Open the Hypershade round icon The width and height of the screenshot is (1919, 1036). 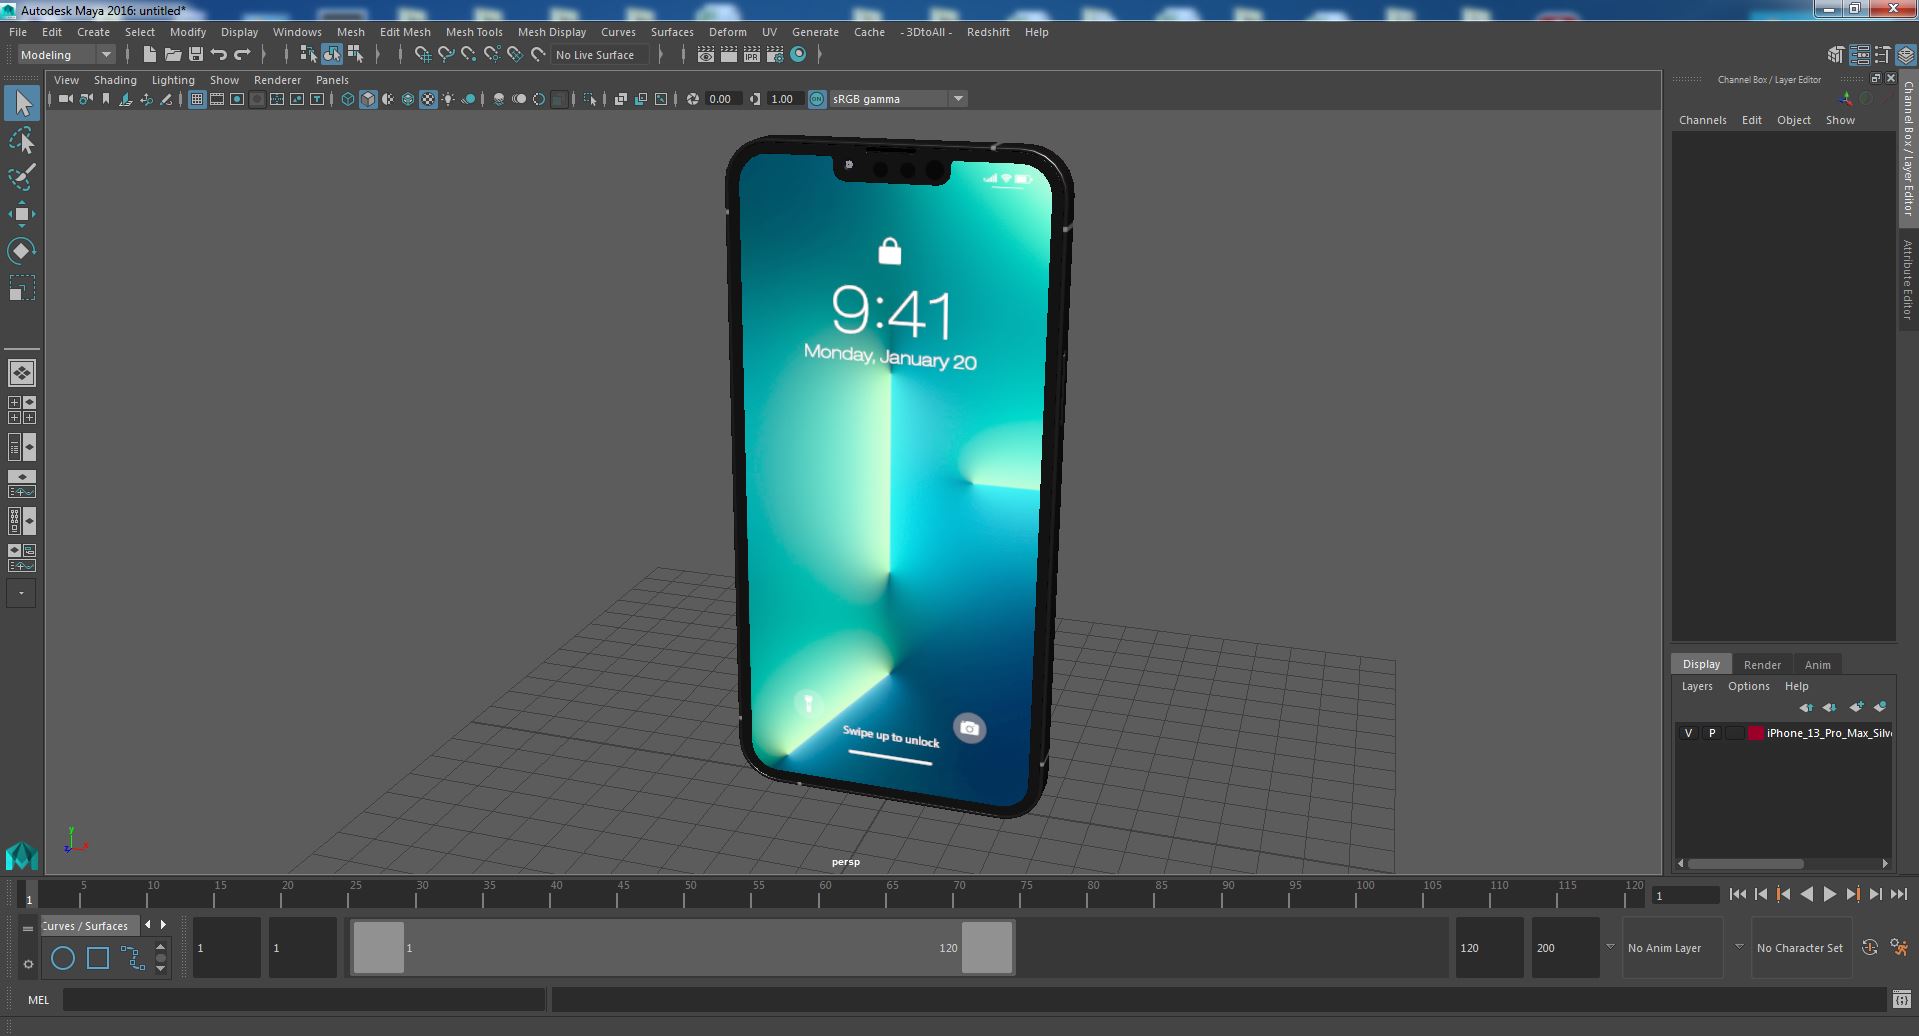click(x=798, y=55)
